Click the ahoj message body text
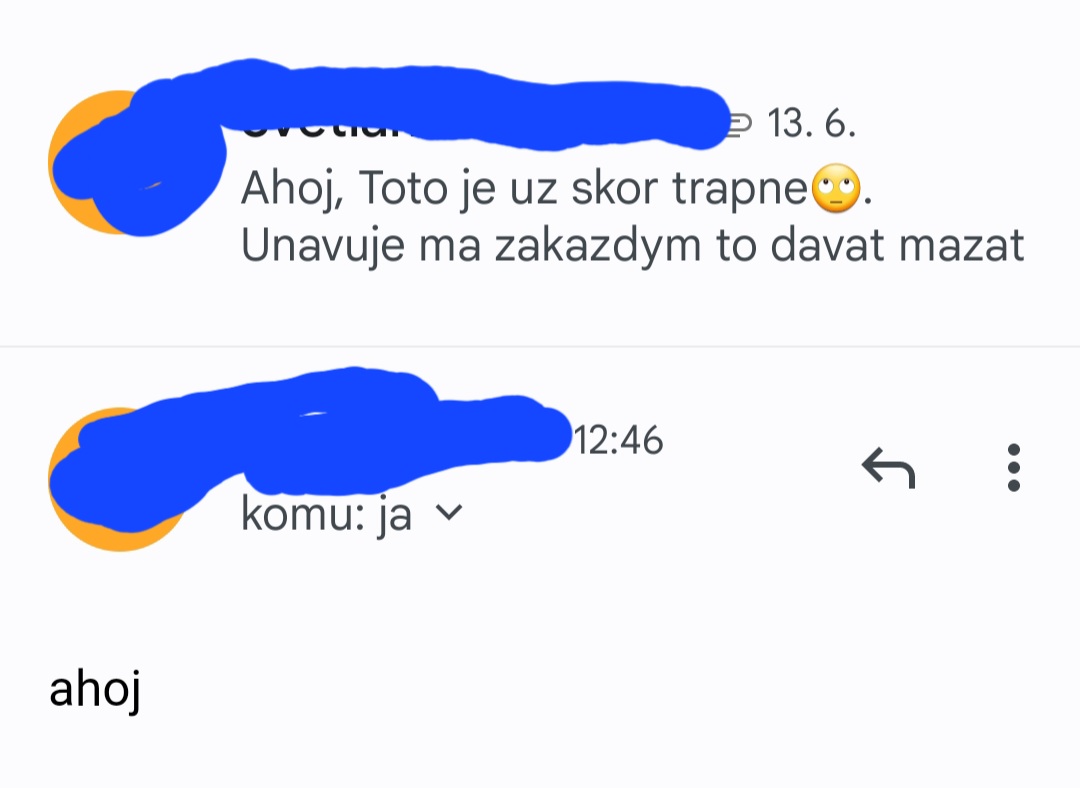Viewport: 1080px width, 788px height. pyautogui.click(x=95, y=689)
